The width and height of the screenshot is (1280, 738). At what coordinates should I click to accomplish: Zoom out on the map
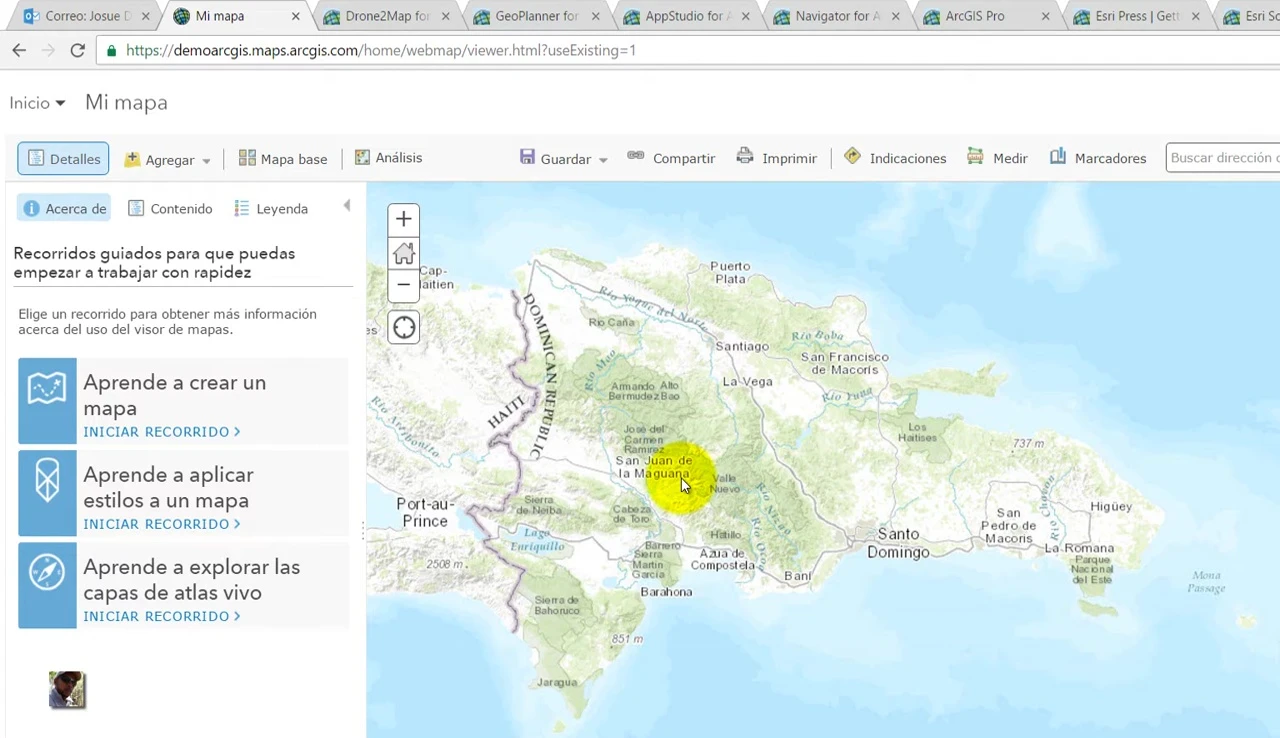click(404, 285)
